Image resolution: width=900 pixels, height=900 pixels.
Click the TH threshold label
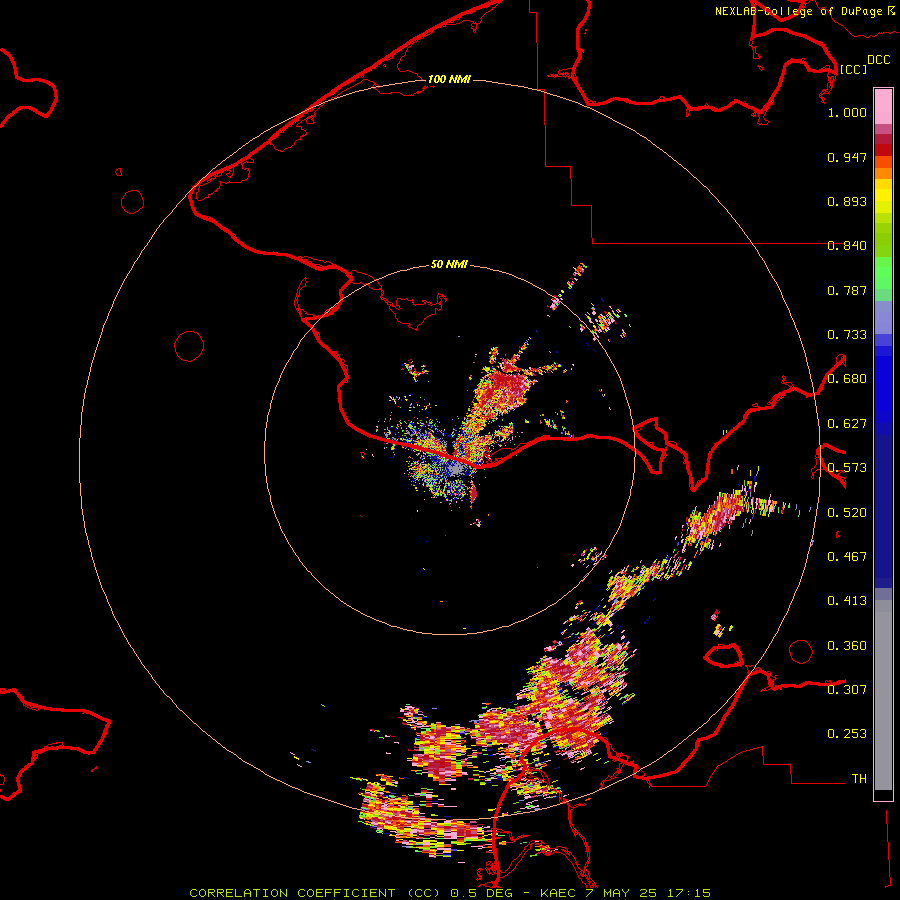click(859, 779)
